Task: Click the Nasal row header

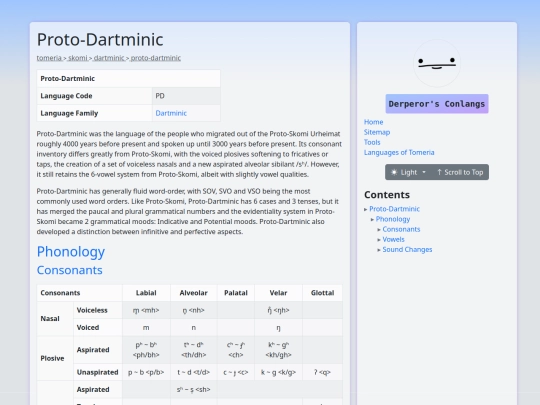Action: [55, 319]
